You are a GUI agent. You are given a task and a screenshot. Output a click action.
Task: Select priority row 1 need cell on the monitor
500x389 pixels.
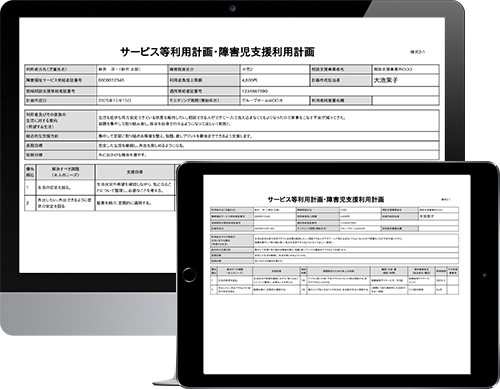tap(65, 188)
